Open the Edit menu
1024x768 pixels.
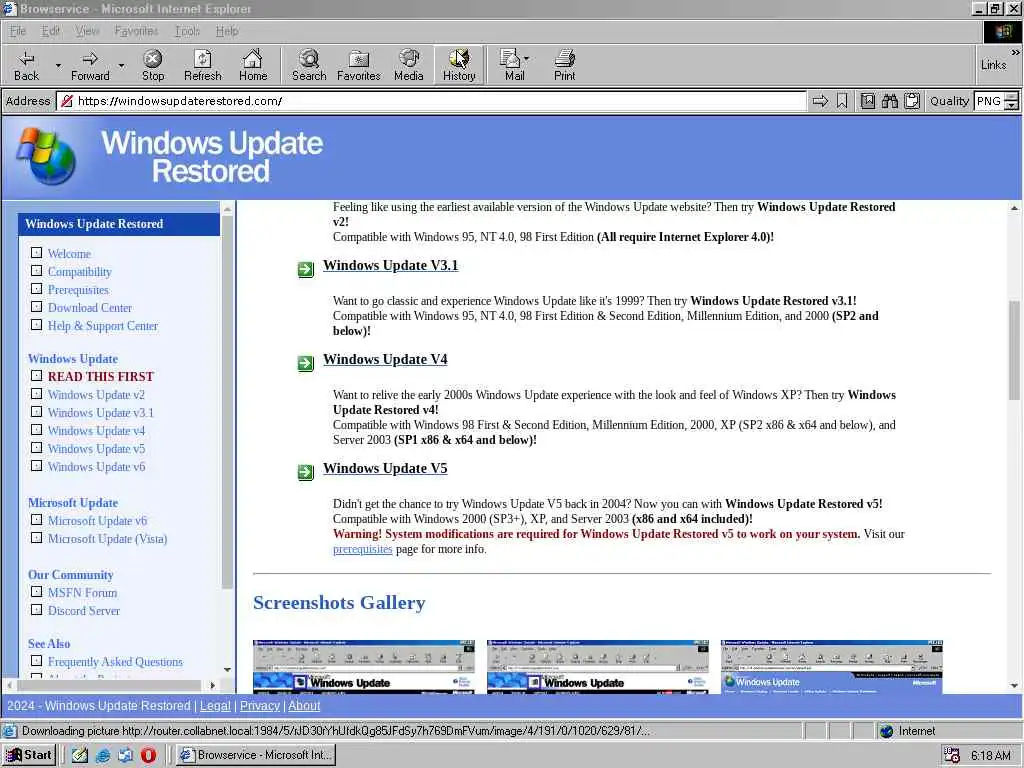coord(50,31)
